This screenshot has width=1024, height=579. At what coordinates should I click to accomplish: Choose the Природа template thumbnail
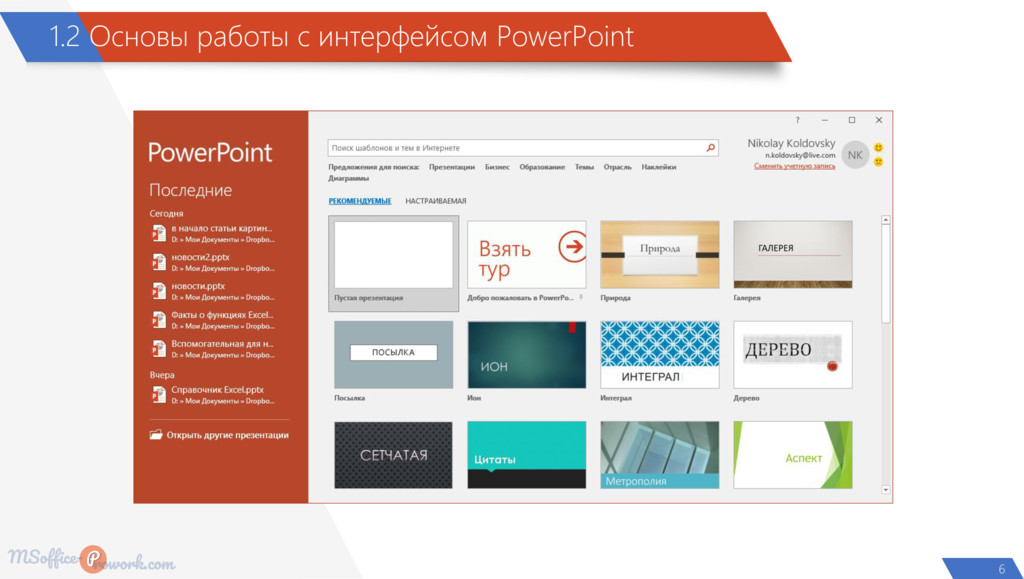(660, 255)
